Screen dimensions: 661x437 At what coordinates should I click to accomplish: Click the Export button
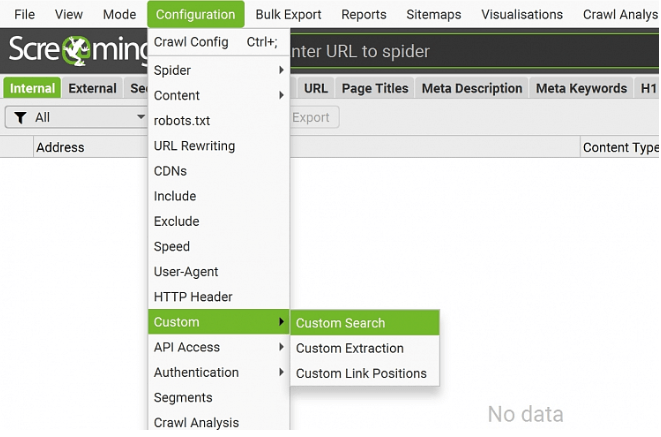[x=311, y=118]
